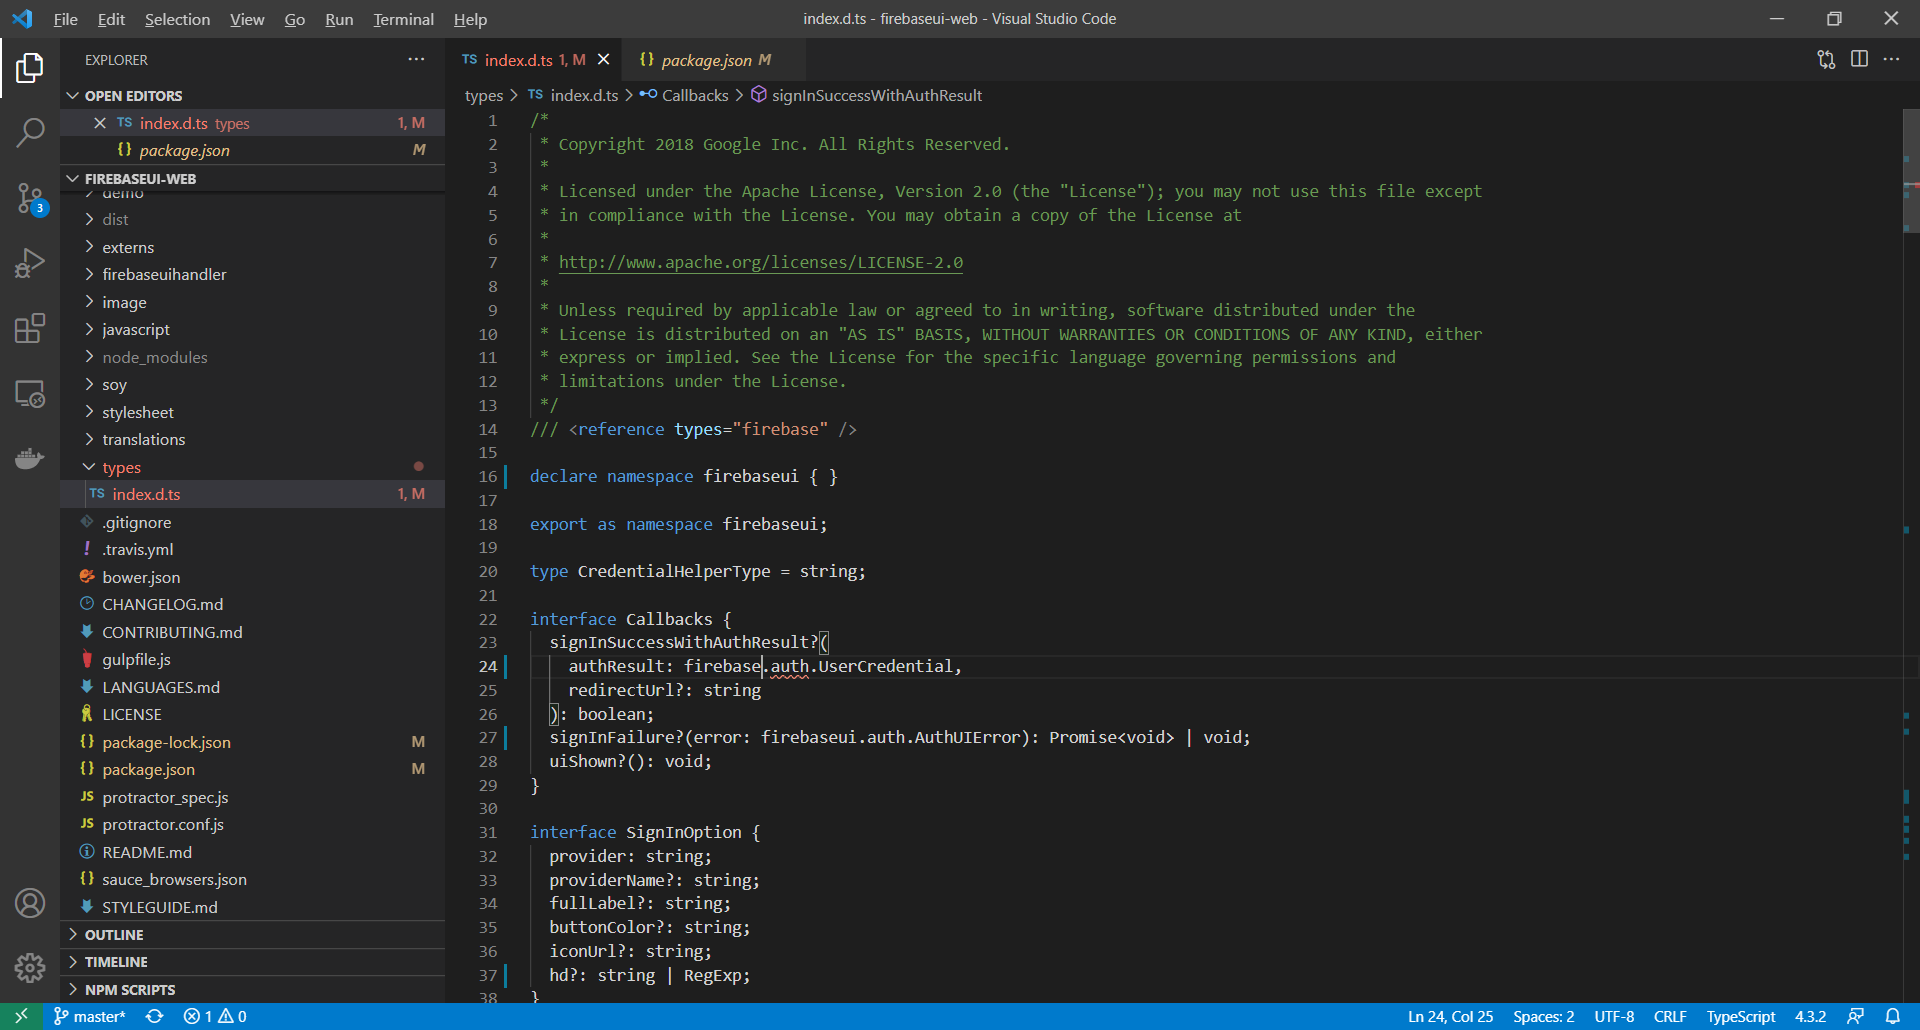Viewport: 1920px width, 1030px height.
Task: Open the Manage settings gear
Action: pyautogui.click(x=30, y=967)
